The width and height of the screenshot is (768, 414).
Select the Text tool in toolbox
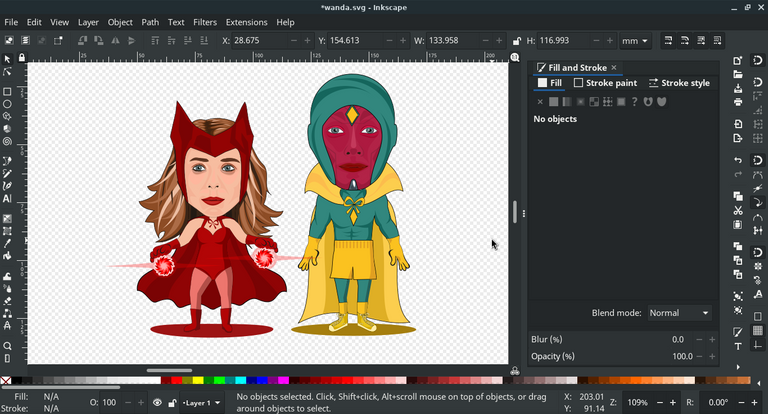(7, 199)
